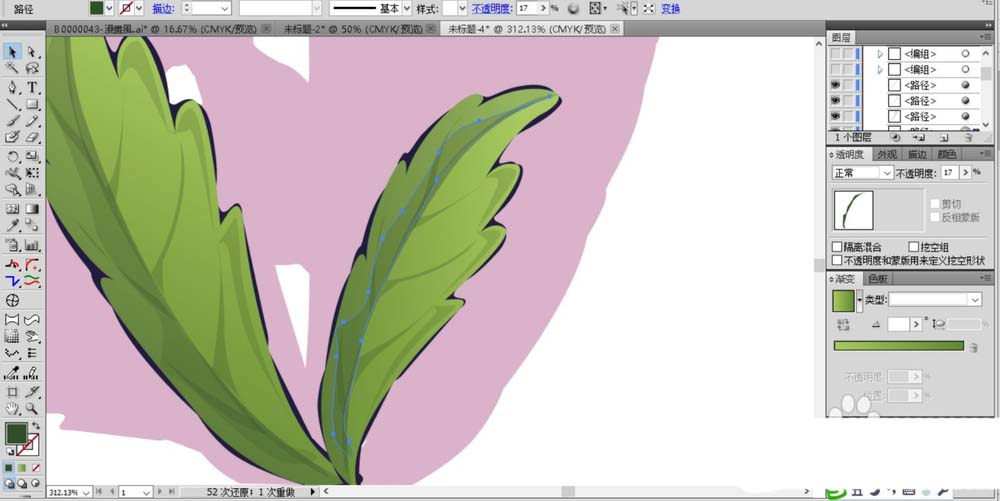Switch to the 未标题-2* document tab
This screenshot has height=501, width=1000.
click(353, 29)
